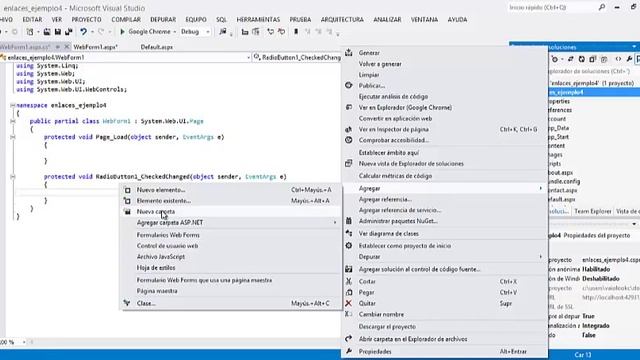640x360 pixels.
Task: Open the AYUDA menu
Action: (457, 20)
